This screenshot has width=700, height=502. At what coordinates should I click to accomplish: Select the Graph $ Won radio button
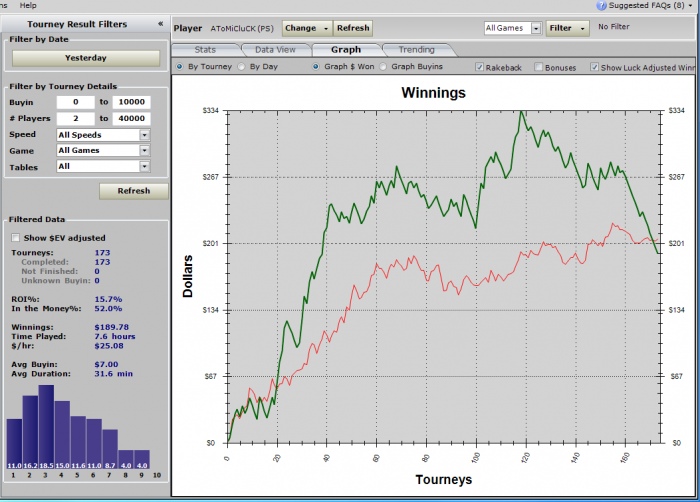click(x=316, y=67)
